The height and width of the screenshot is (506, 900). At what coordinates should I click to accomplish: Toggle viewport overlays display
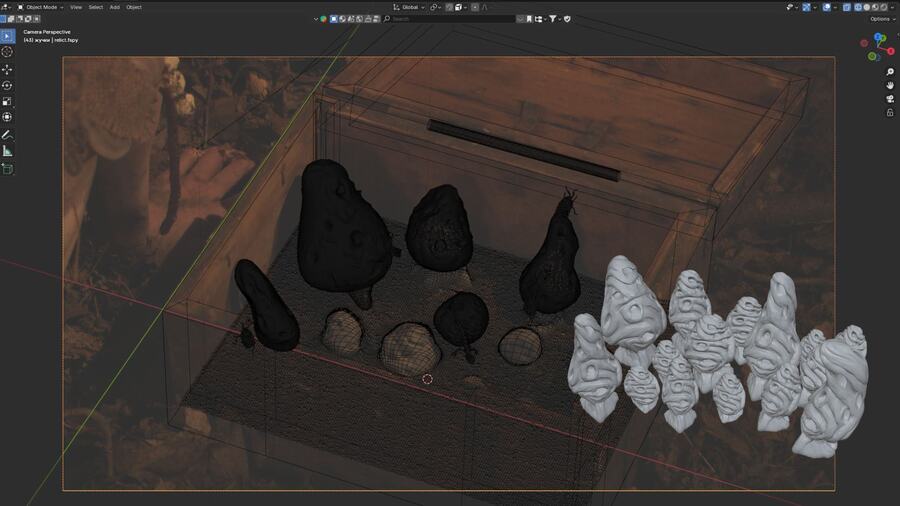[x=827, y=7]
